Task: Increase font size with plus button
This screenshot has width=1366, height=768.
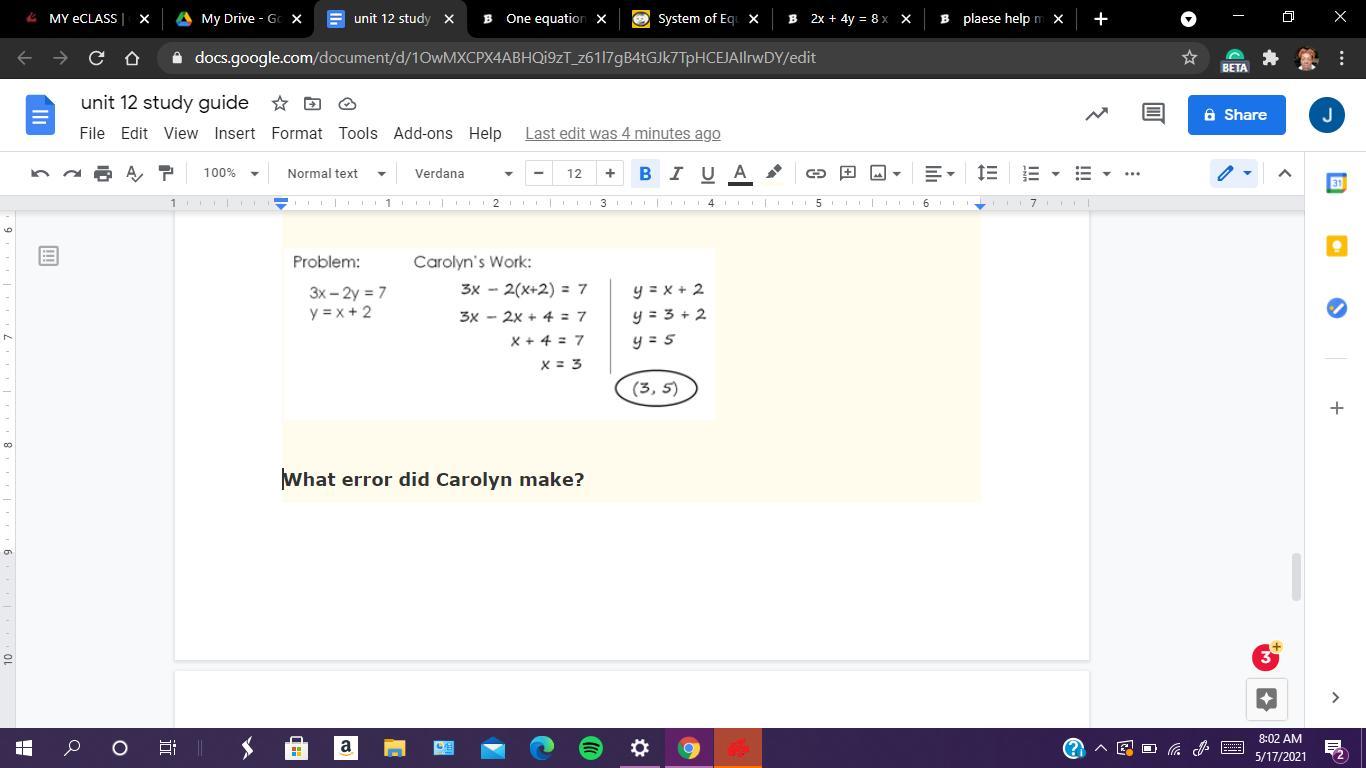Action: click(x=610, y=173)
